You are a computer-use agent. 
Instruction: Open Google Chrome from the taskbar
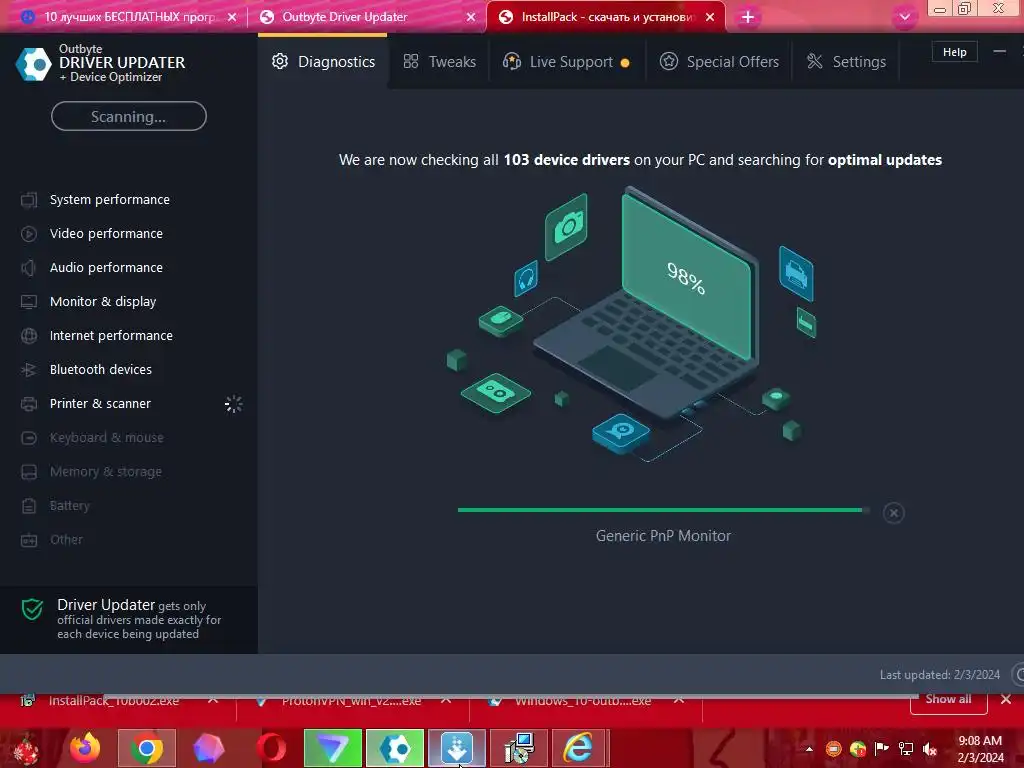(146, 748)
